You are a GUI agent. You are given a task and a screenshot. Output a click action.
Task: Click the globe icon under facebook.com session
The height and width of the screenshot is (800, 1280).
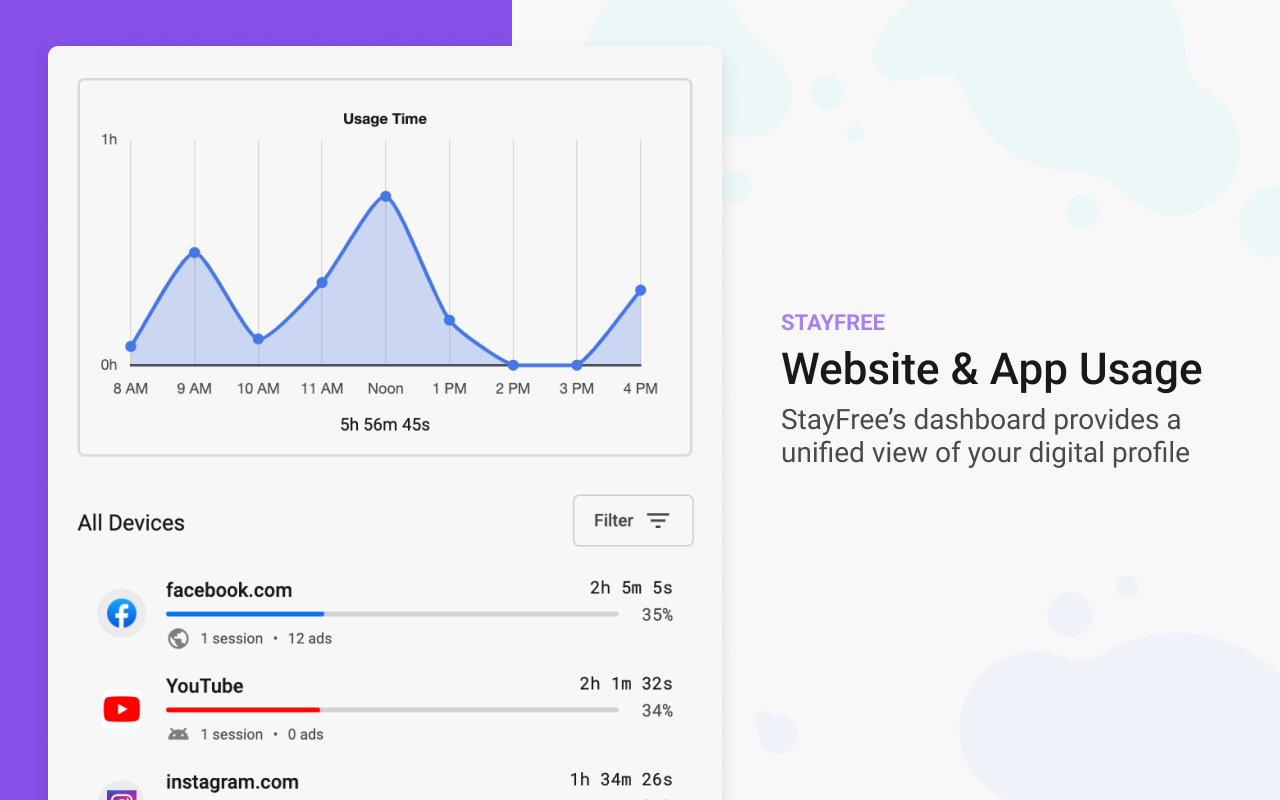coord(178,638)
